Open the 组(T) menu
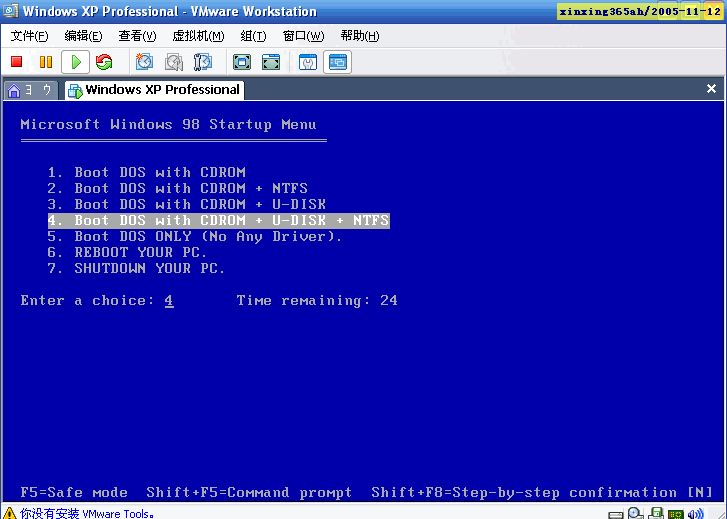Screen dimensions: 727x519 (x=254, y=36)
